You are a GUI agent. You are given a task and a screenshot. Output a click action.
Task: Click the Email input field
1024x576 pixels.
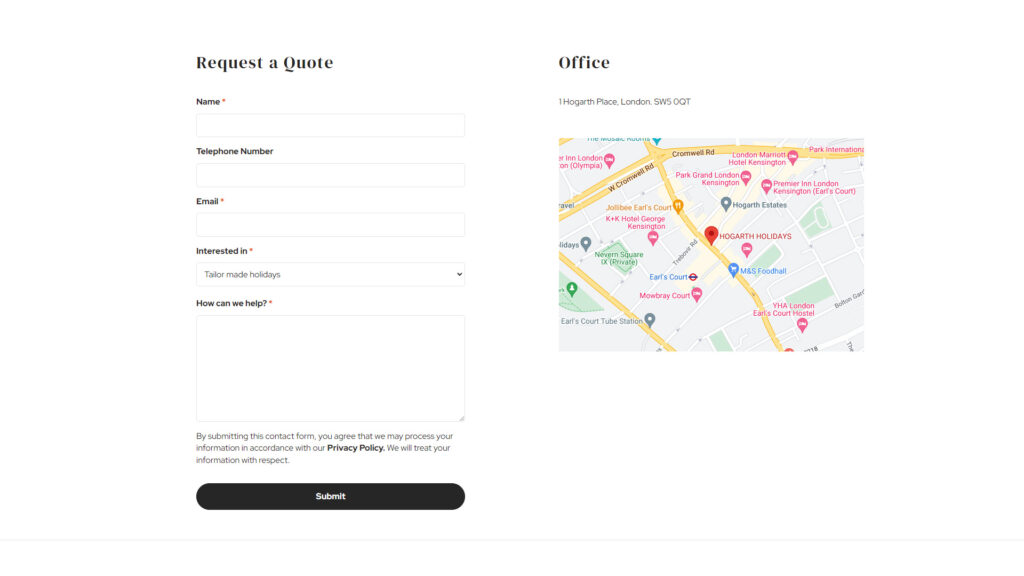[330, 225]
